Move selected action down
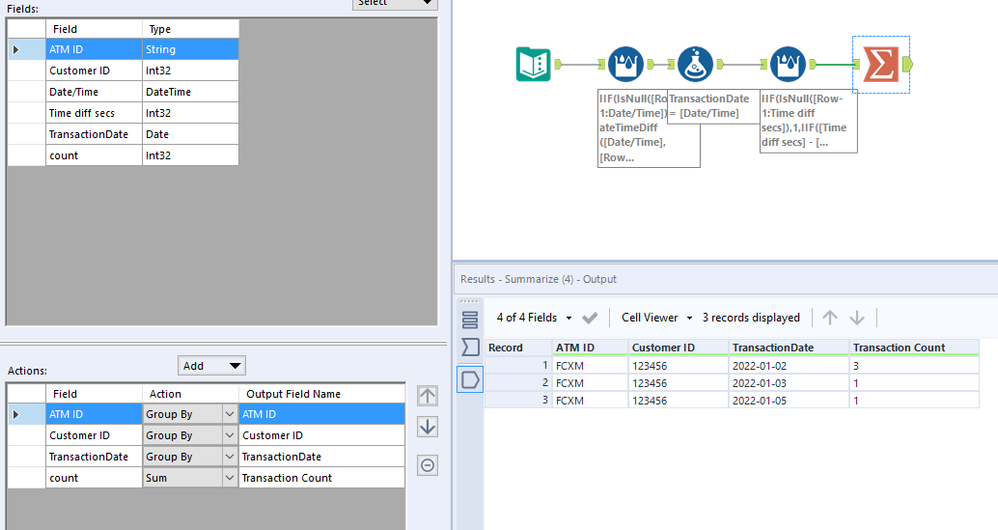Screen dimensions: 998x530 [x=428, y=426]
